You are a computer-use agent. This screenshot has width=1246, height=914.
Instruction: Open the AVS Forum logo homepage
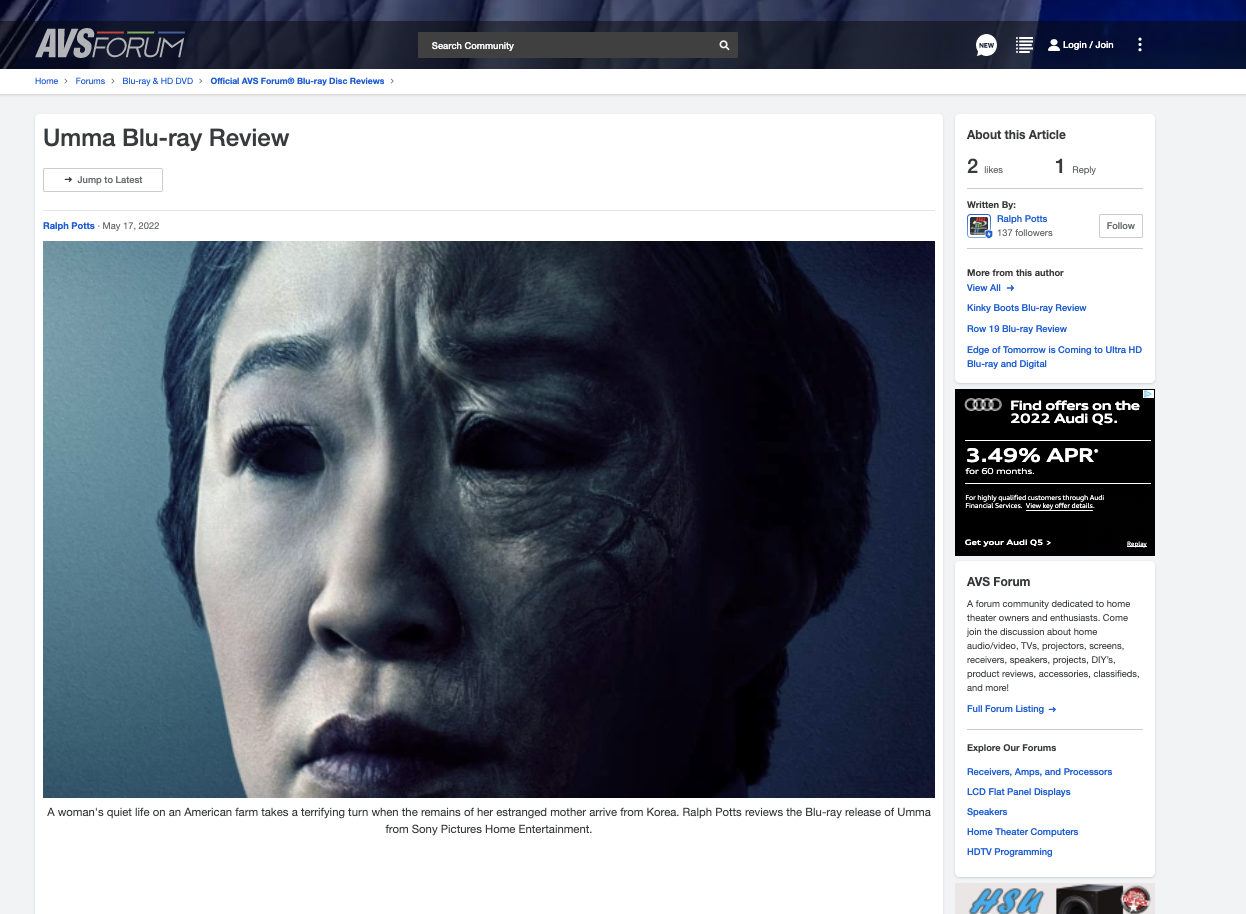coord(110,44)
